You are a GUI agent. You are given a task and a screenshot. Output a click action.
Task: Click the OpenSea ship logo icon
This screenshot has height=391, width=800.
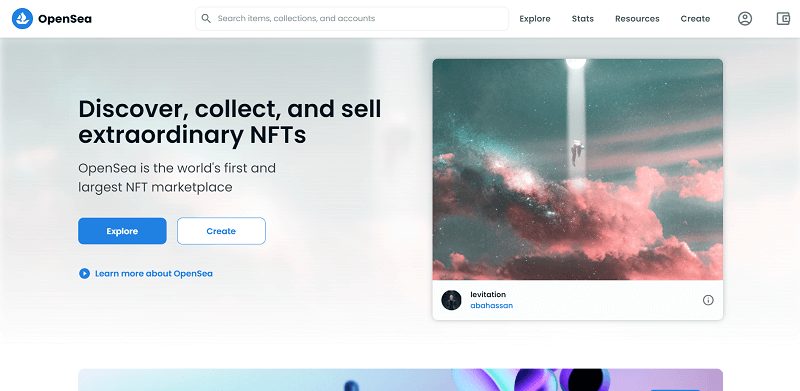pyautogui.click(x=22, y=19)
